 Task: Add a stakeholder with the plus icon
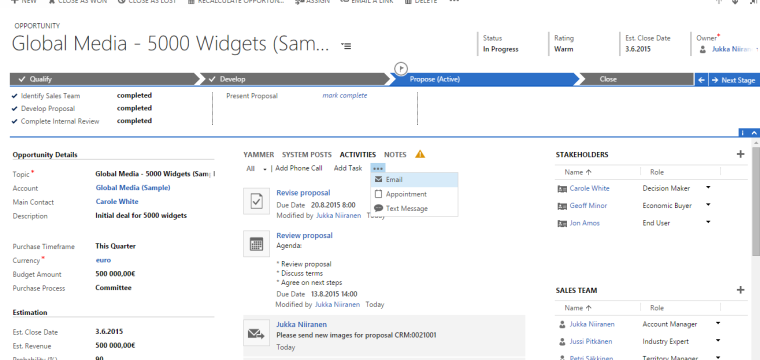tap(740, 154)
